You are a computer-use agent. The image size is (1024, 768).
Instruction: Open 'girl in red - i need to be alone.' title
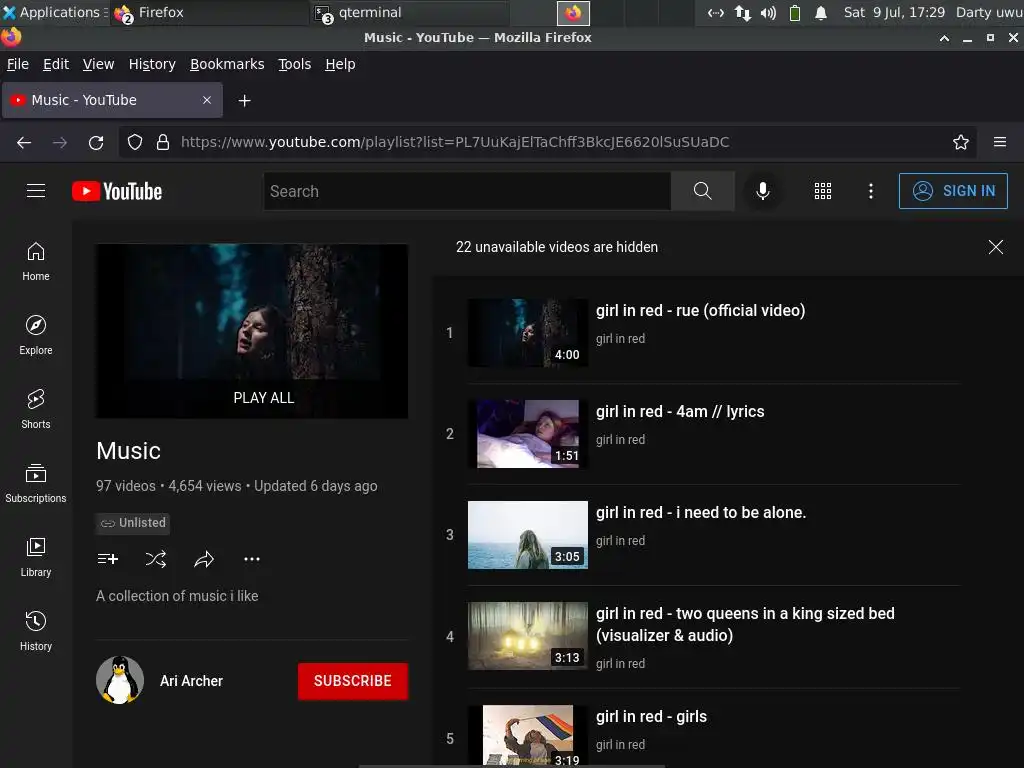tap(701, 513)
